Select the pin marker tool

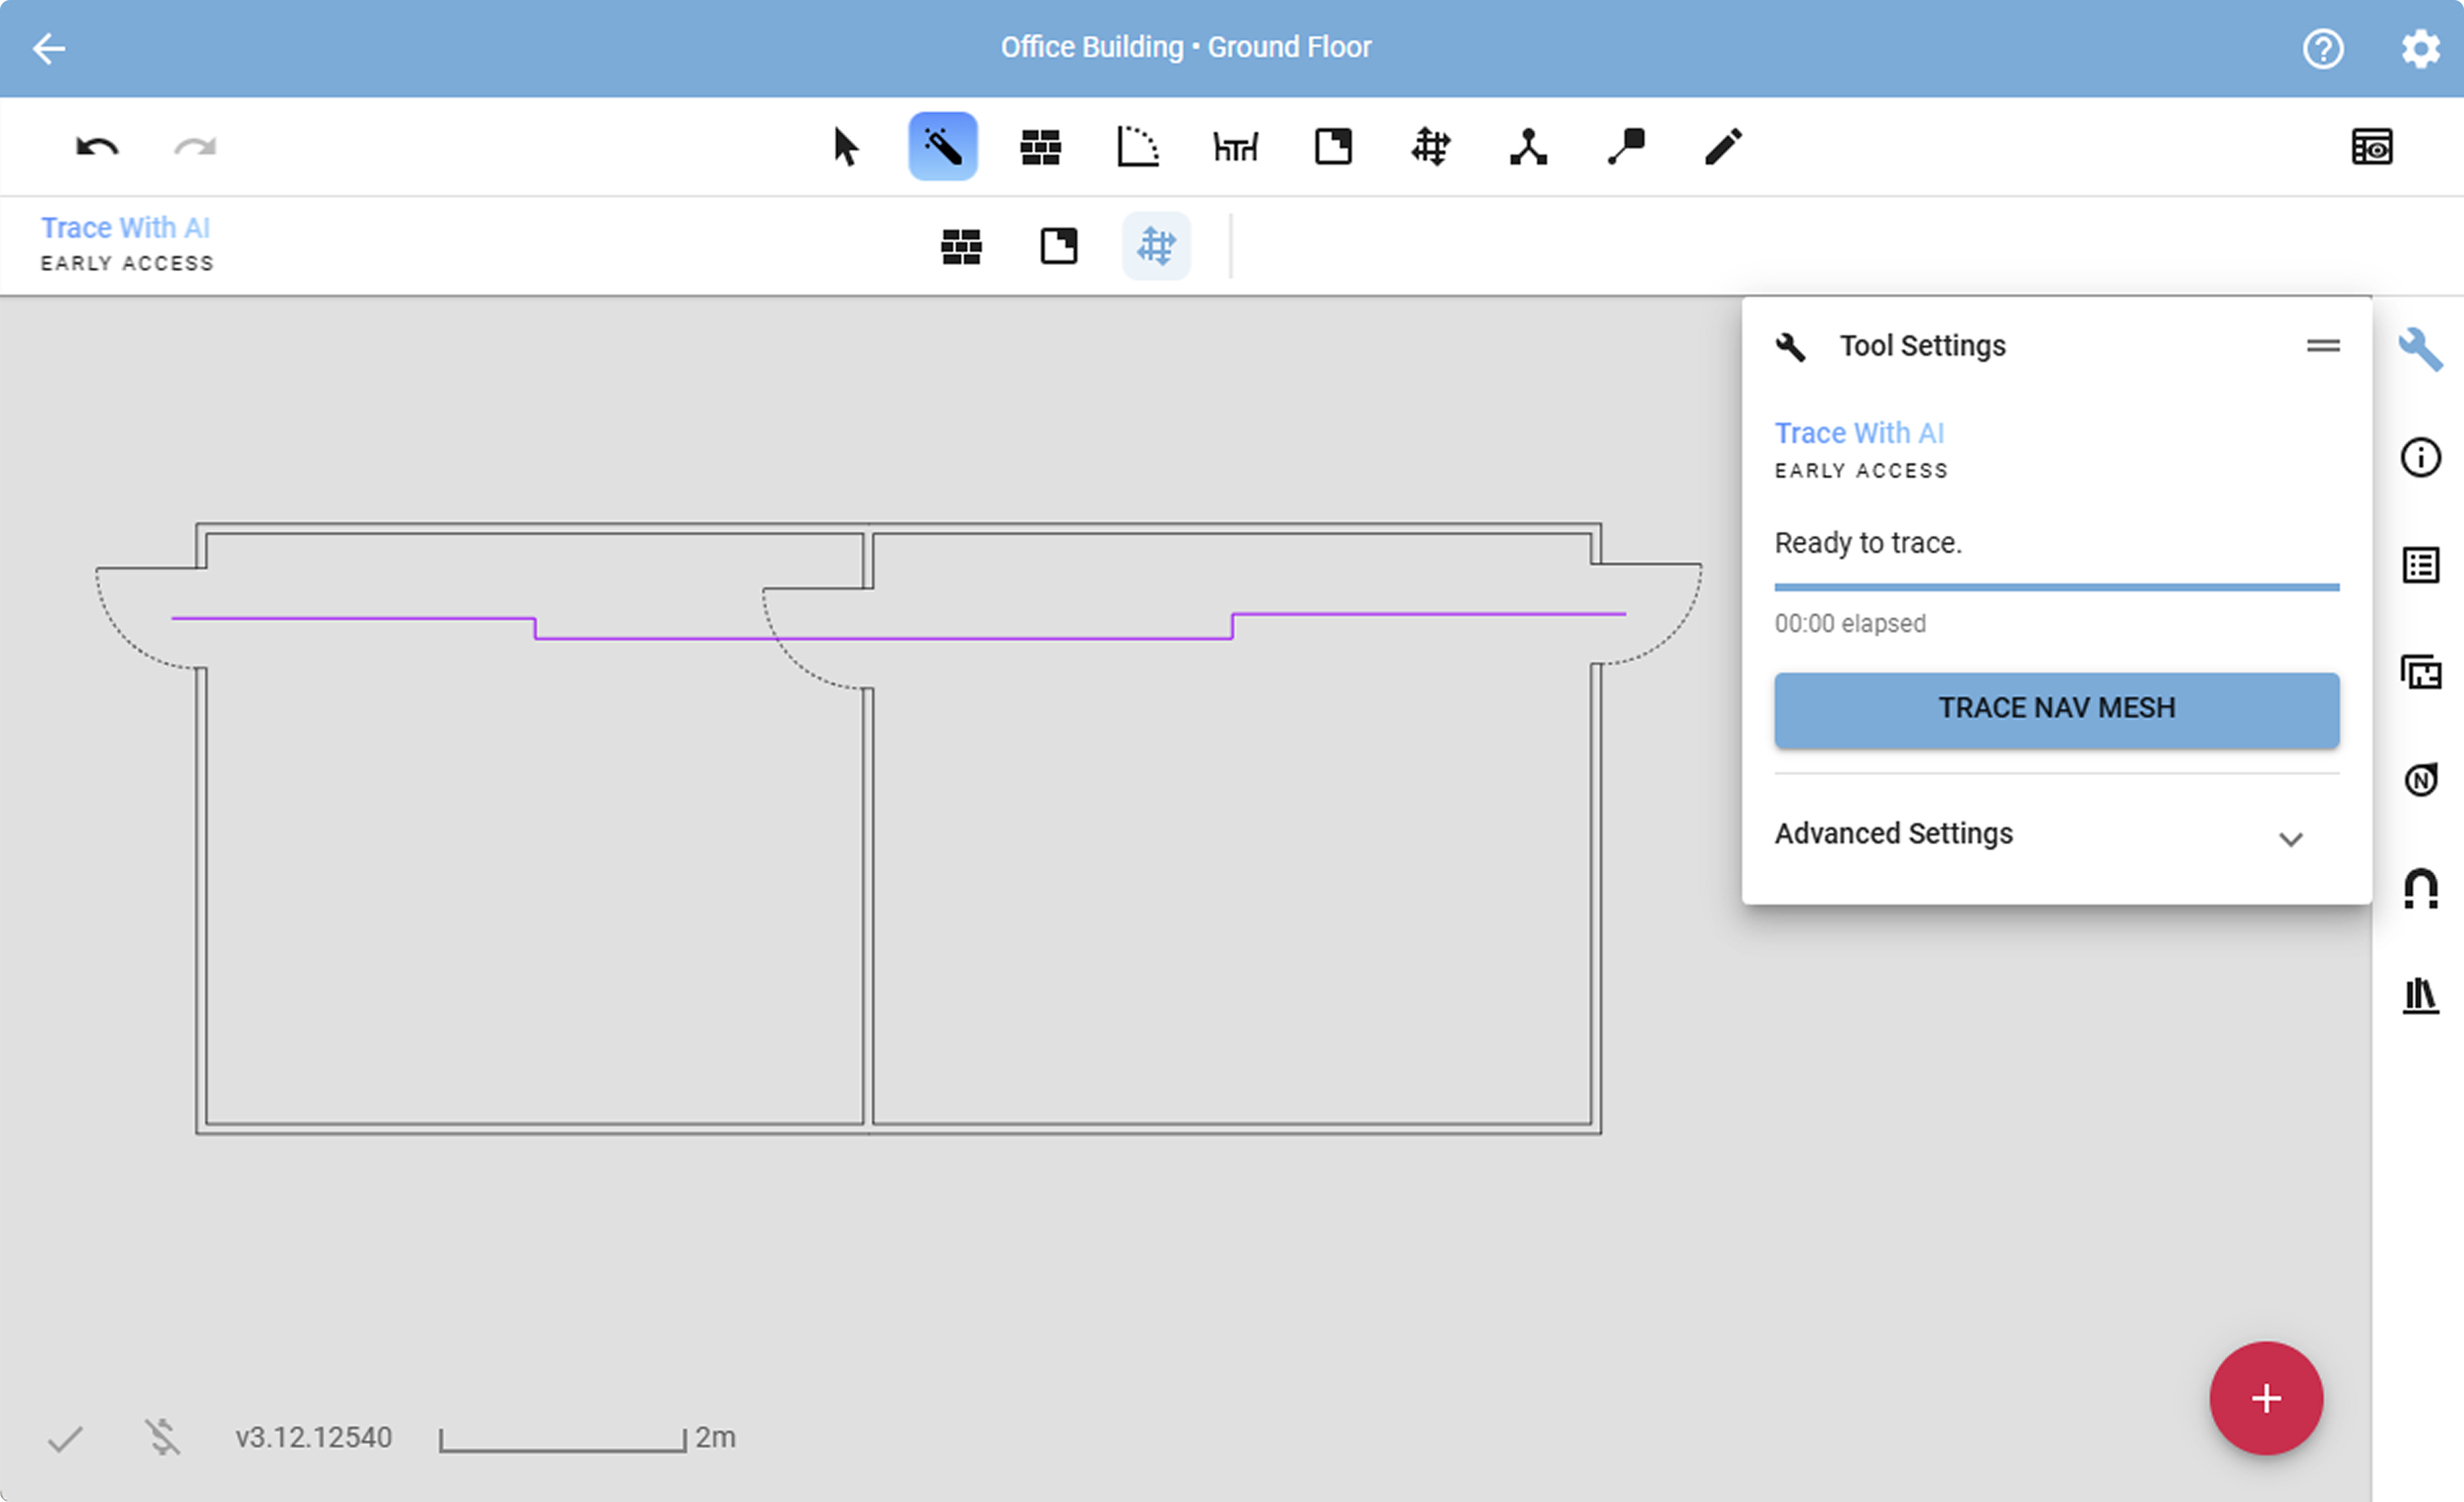[x=1626, y=147]
